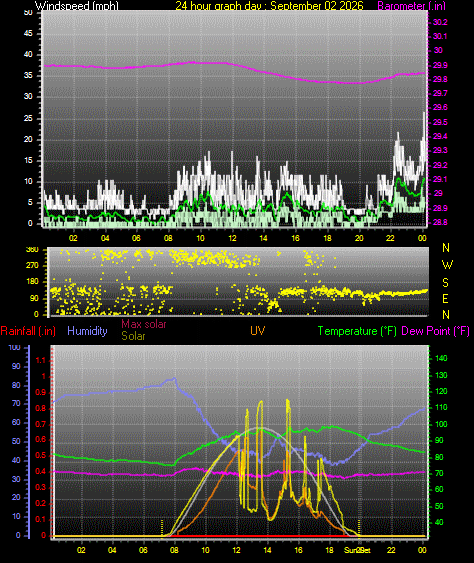Click the 02 hour label under bottom graph
Viewport: 474px width, 563px height.
click(81, 550)
